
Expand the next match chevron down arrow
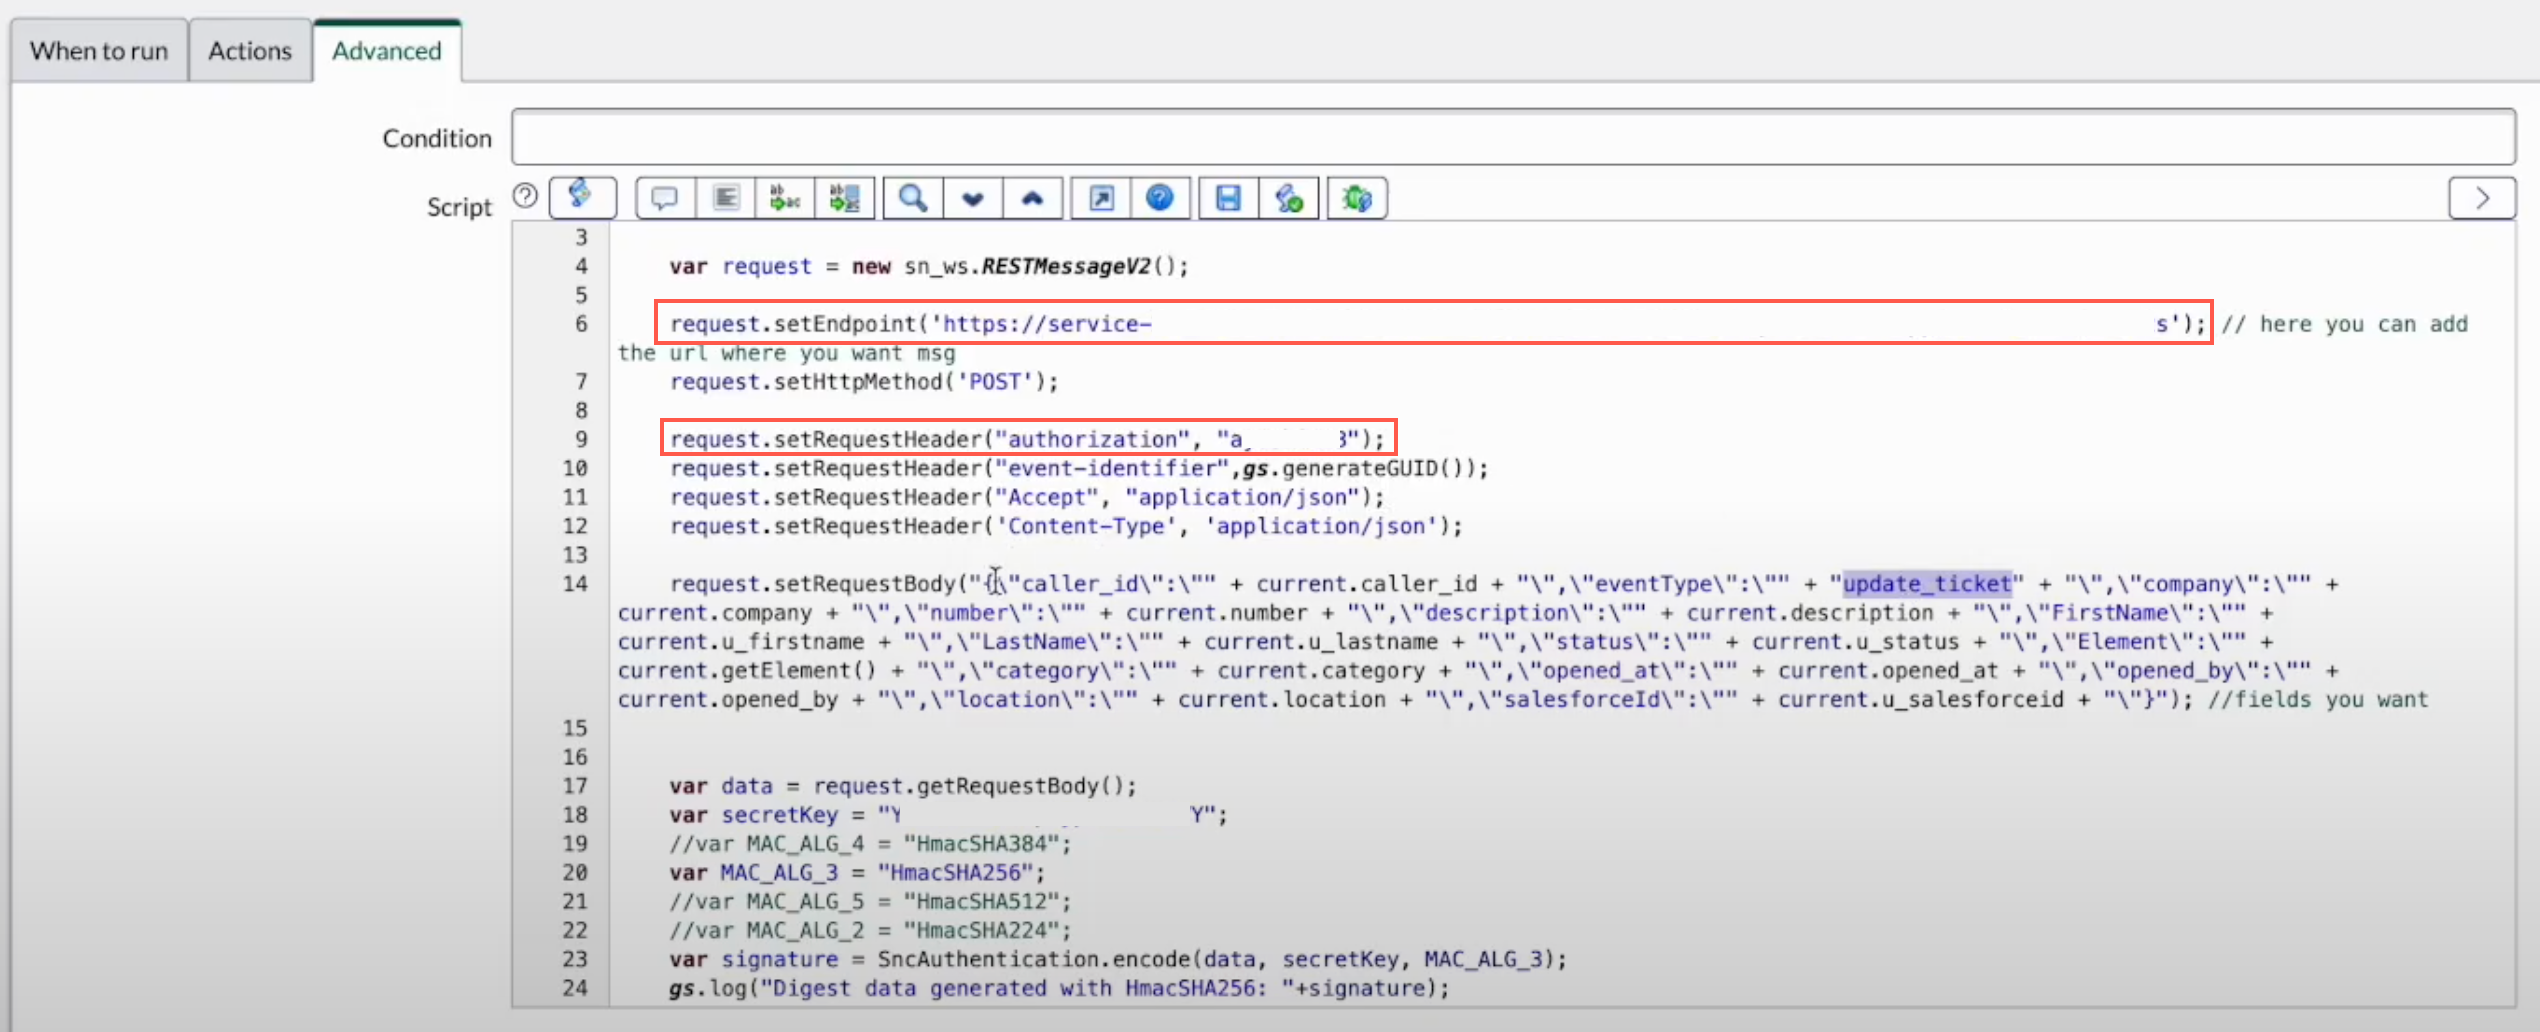971,198
